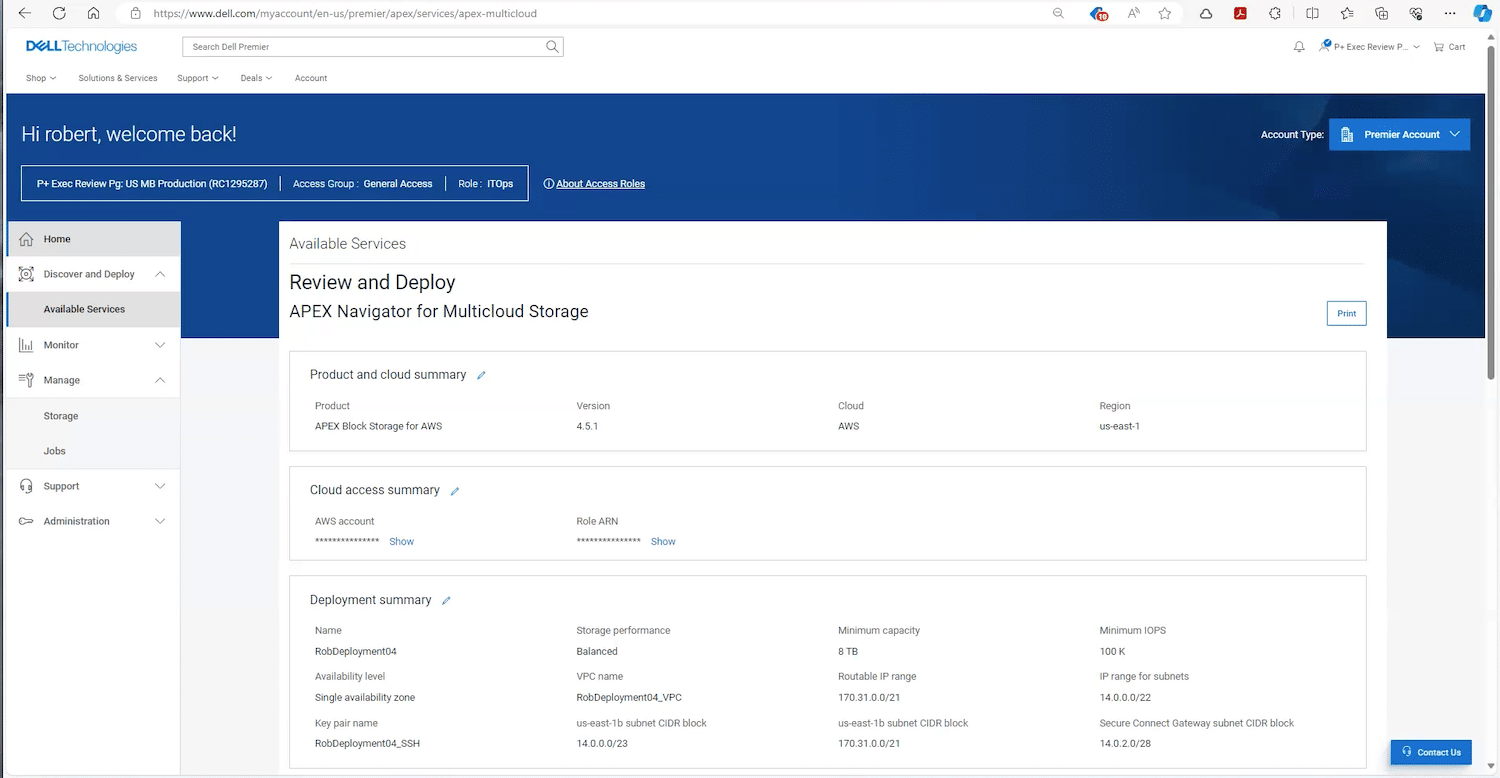Screen dimensions: 1500x778
Task: Open Solutions & Services menu item
Action: [x=118, y=78]
